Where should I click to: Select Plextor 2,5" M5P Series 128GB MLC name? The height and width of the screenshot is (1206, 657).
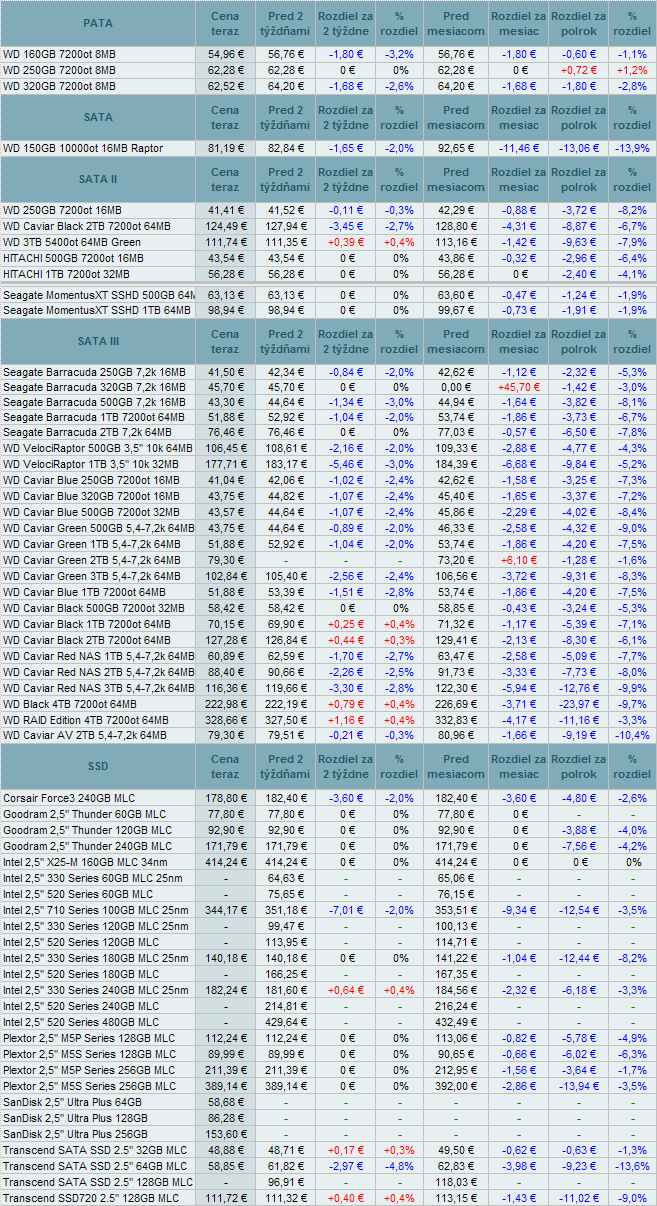point(88,1038)
